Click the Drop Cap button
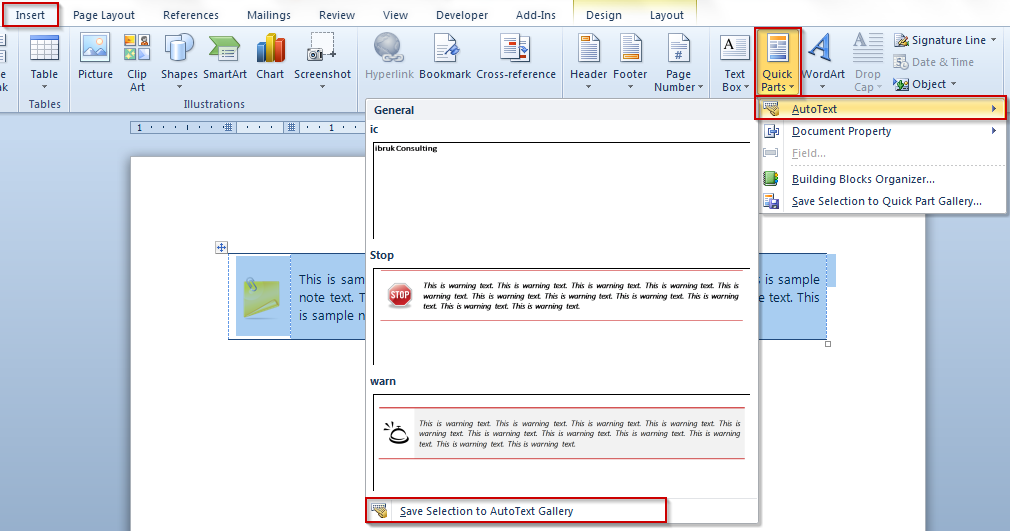1010x531 pixels. [x=868, y=63]
